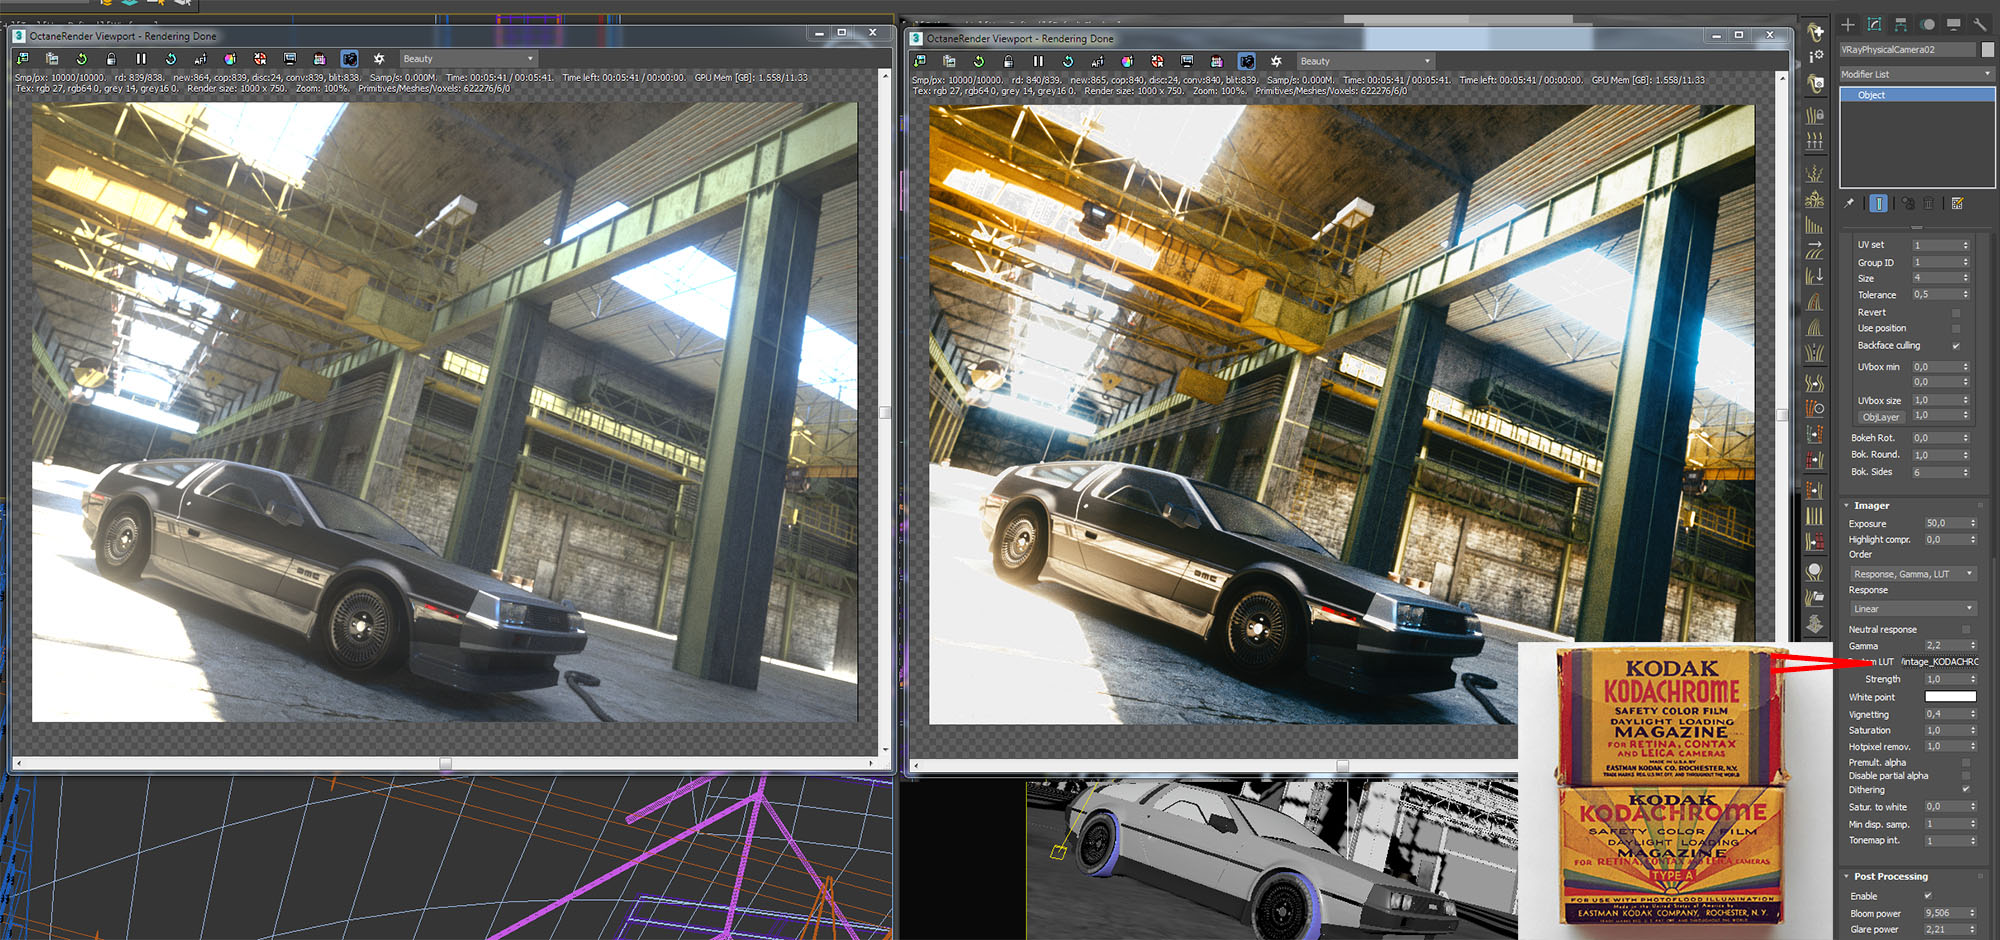Image resolution: width=2000 pixels, height=940 pixels.
Task: Open the Motion tab in command panel
Action: click(1927, 25)
